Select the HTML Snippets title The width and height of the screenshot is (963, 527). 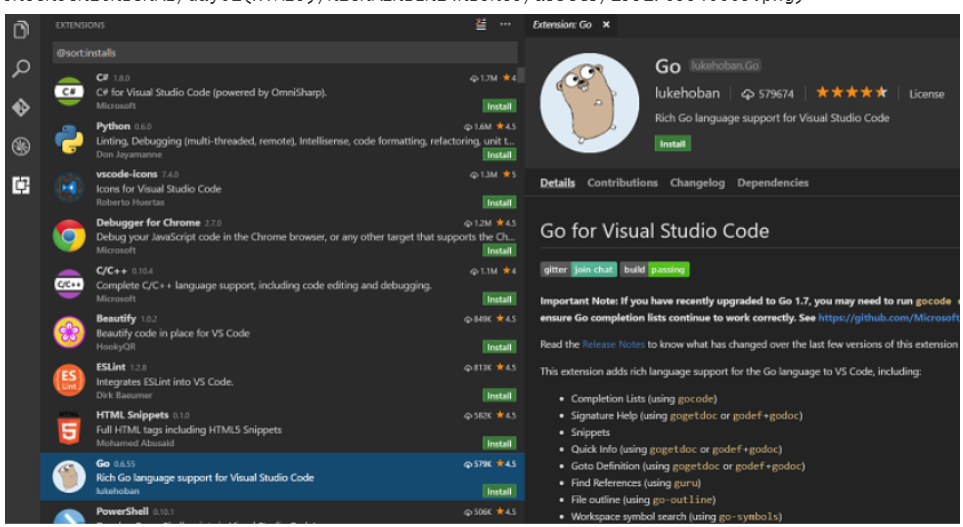tap(132, 415)
